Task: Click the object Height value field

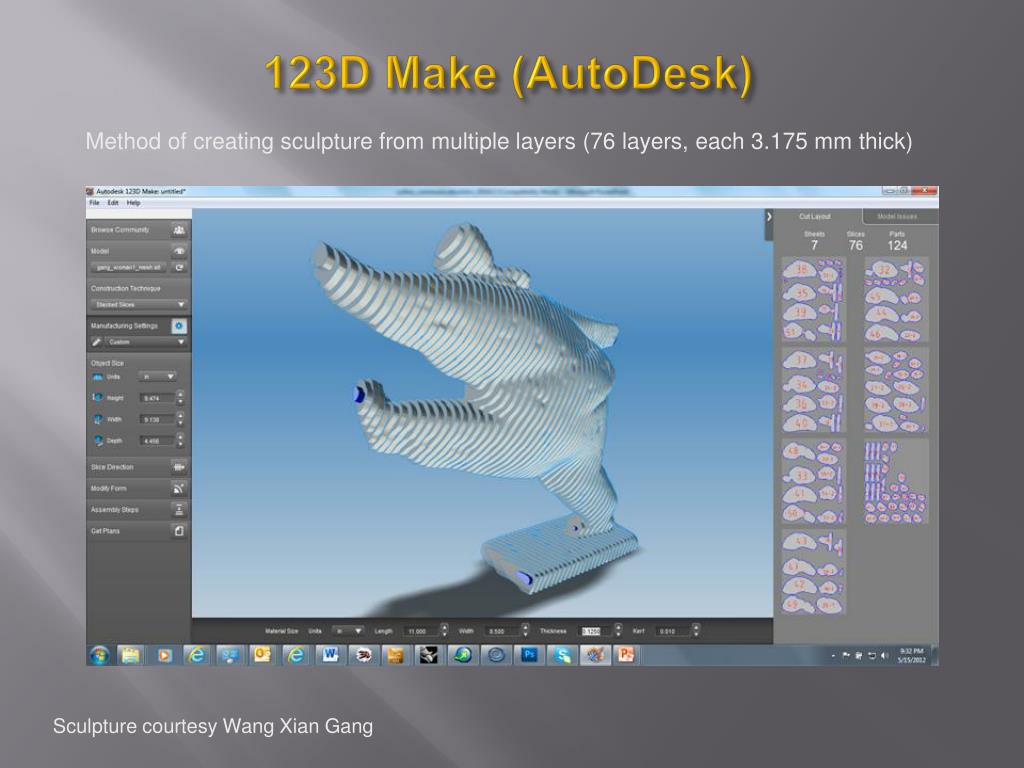Action: [157, 398]
